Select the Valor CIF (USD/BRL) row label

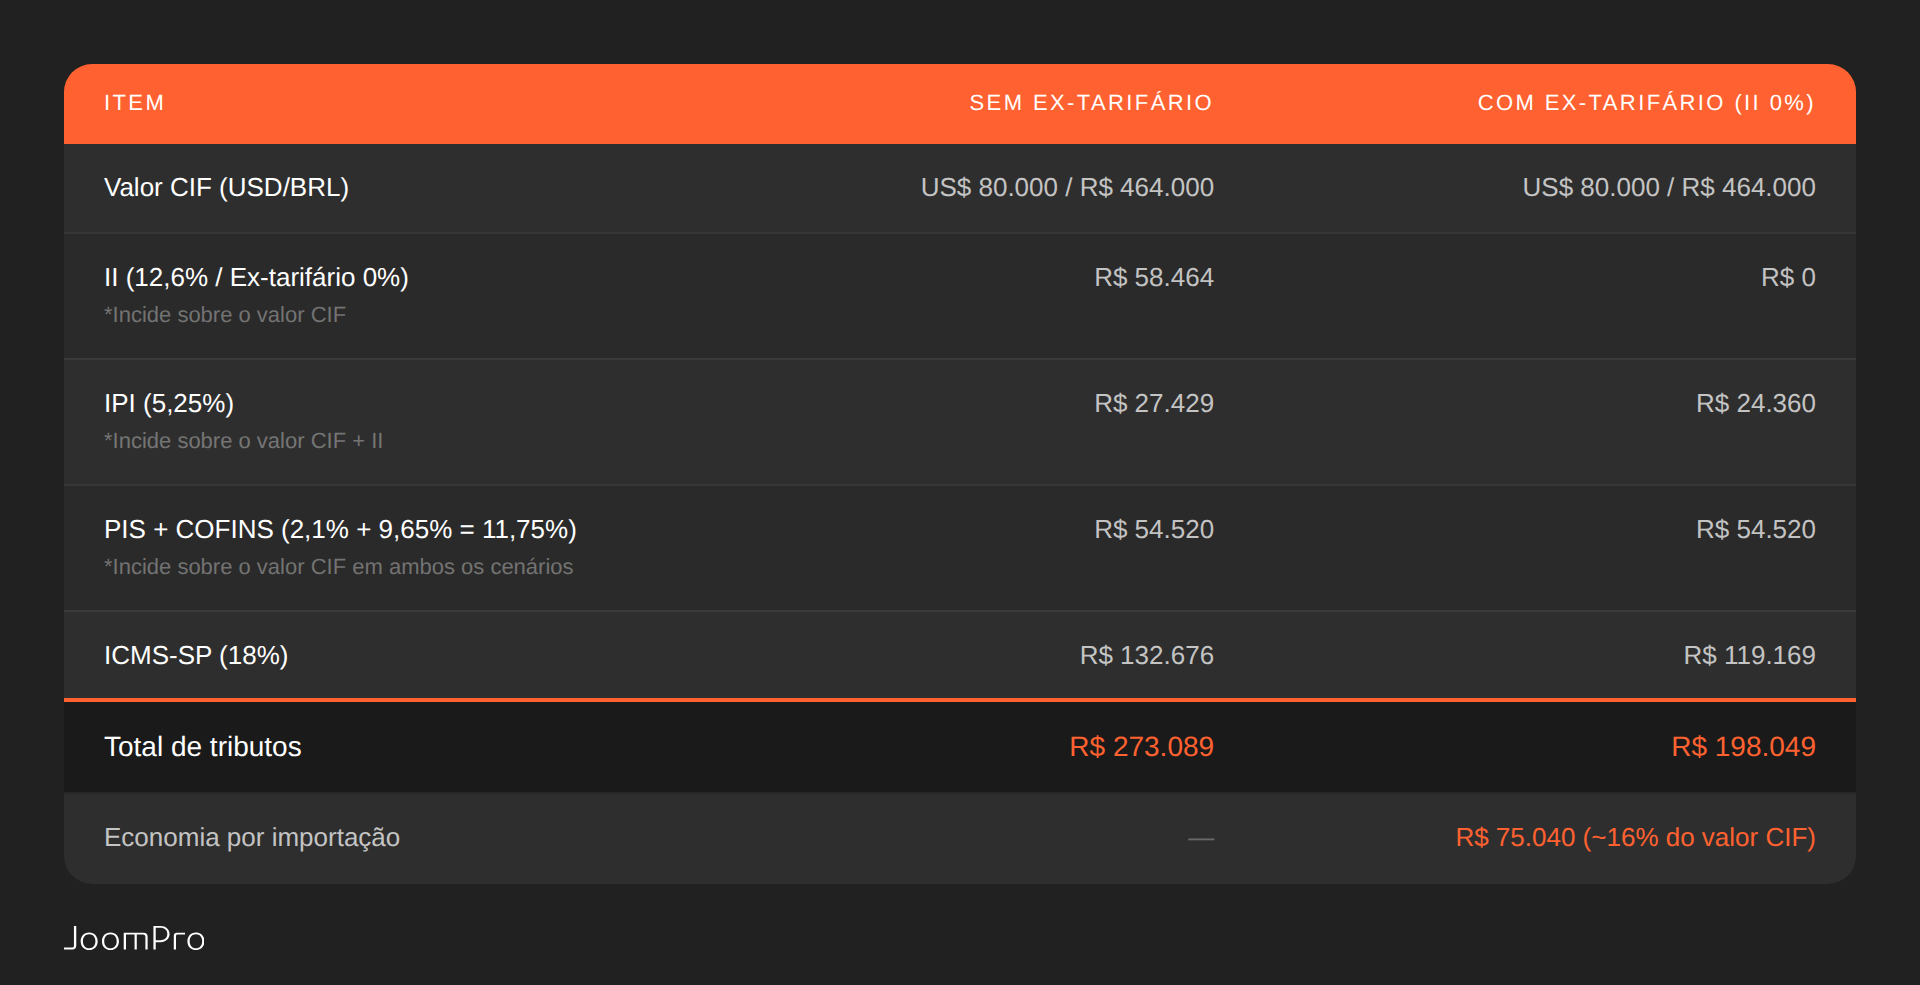click(227, 188)
